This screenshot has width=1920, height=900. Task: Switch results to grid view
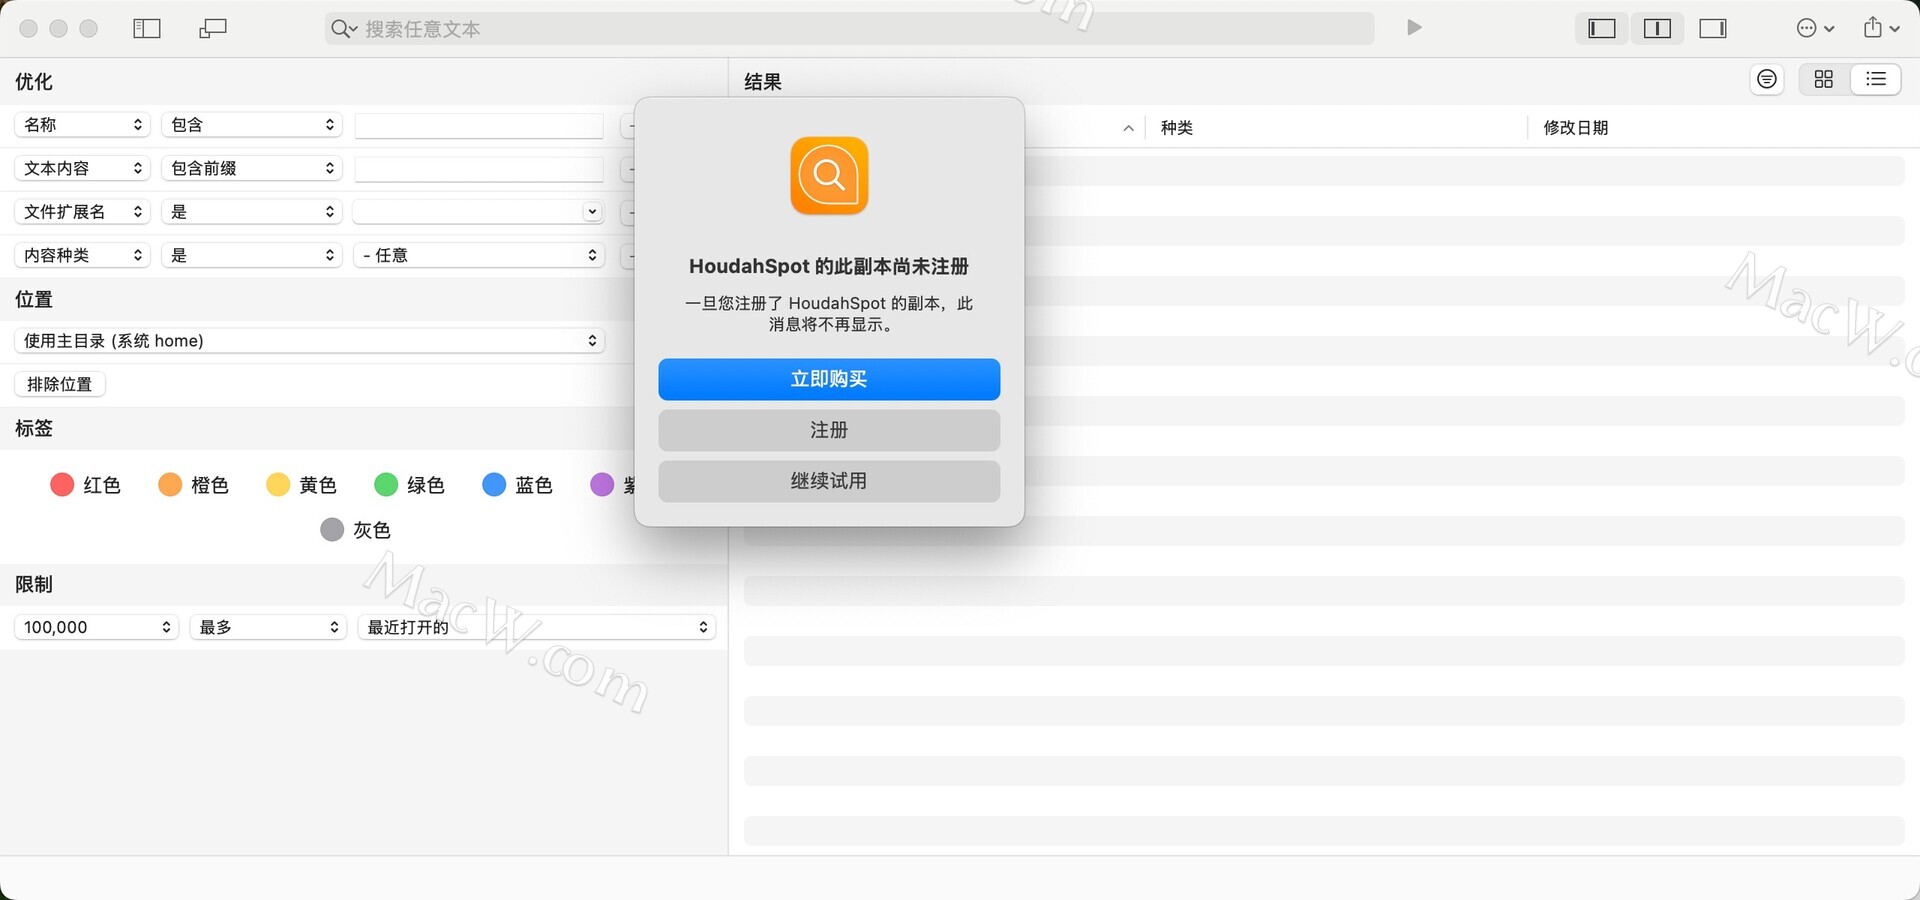(x=1824, y=79)
